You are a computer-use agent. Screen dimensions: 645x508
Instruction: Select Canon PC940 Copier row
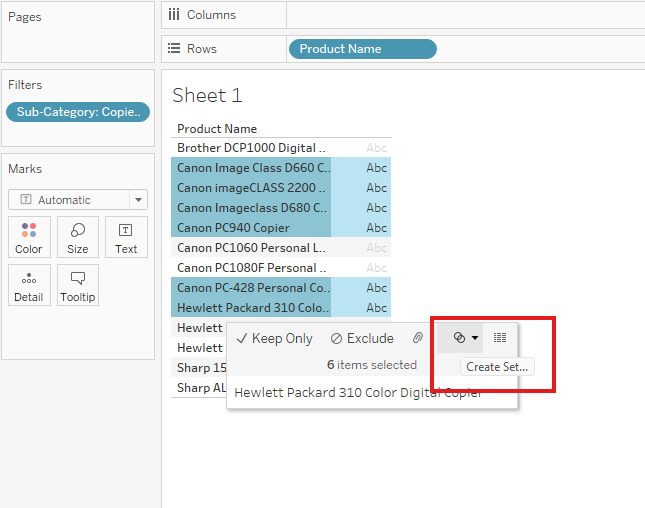[x=251, y=227]
